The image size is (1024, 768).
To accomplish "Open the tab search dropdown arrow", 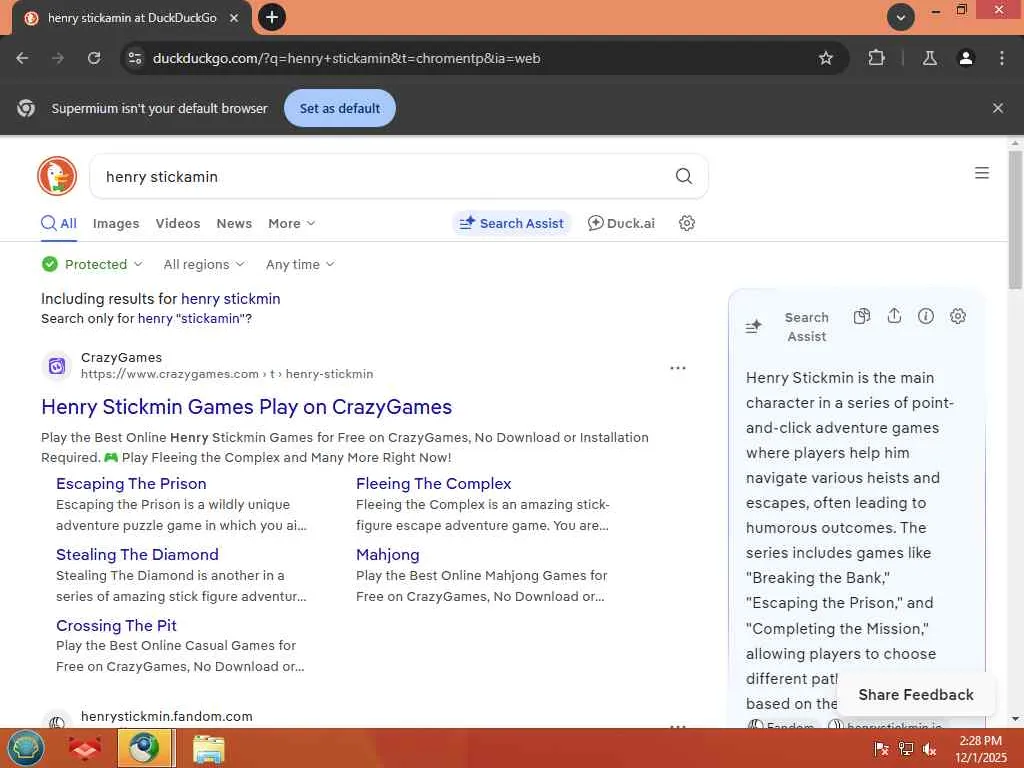I will pyautogui.click(x=901, y=17).
